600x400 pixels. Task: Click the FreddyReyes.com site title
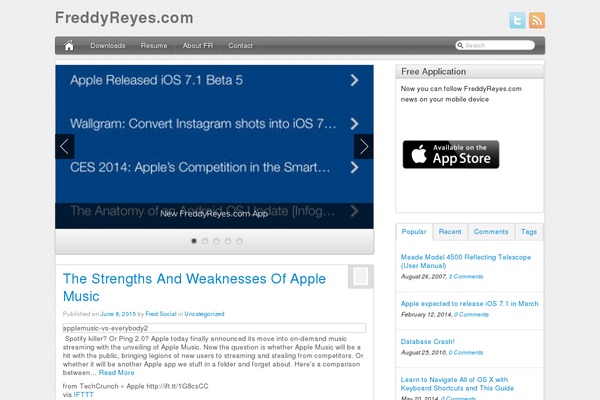point(124,18)
